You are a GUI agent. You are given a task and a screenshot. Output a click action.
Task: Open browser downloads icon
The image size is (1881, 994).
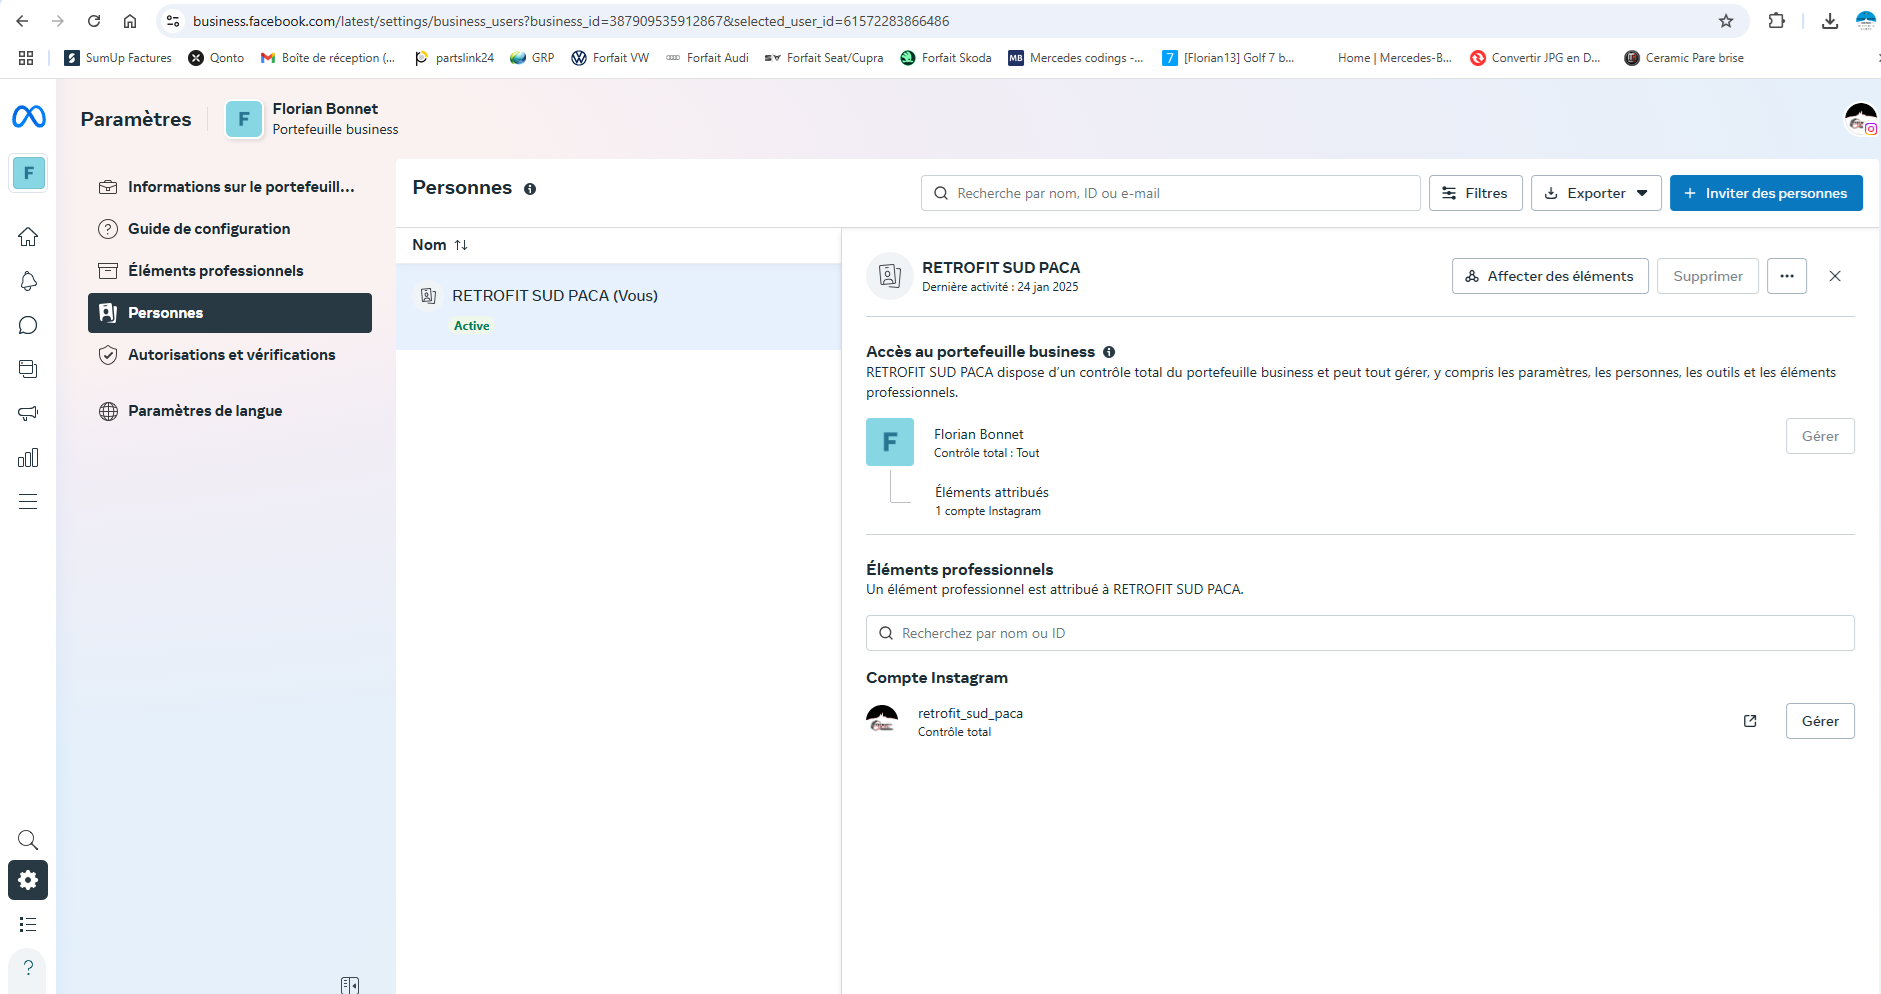click(x=1830, y=21)
